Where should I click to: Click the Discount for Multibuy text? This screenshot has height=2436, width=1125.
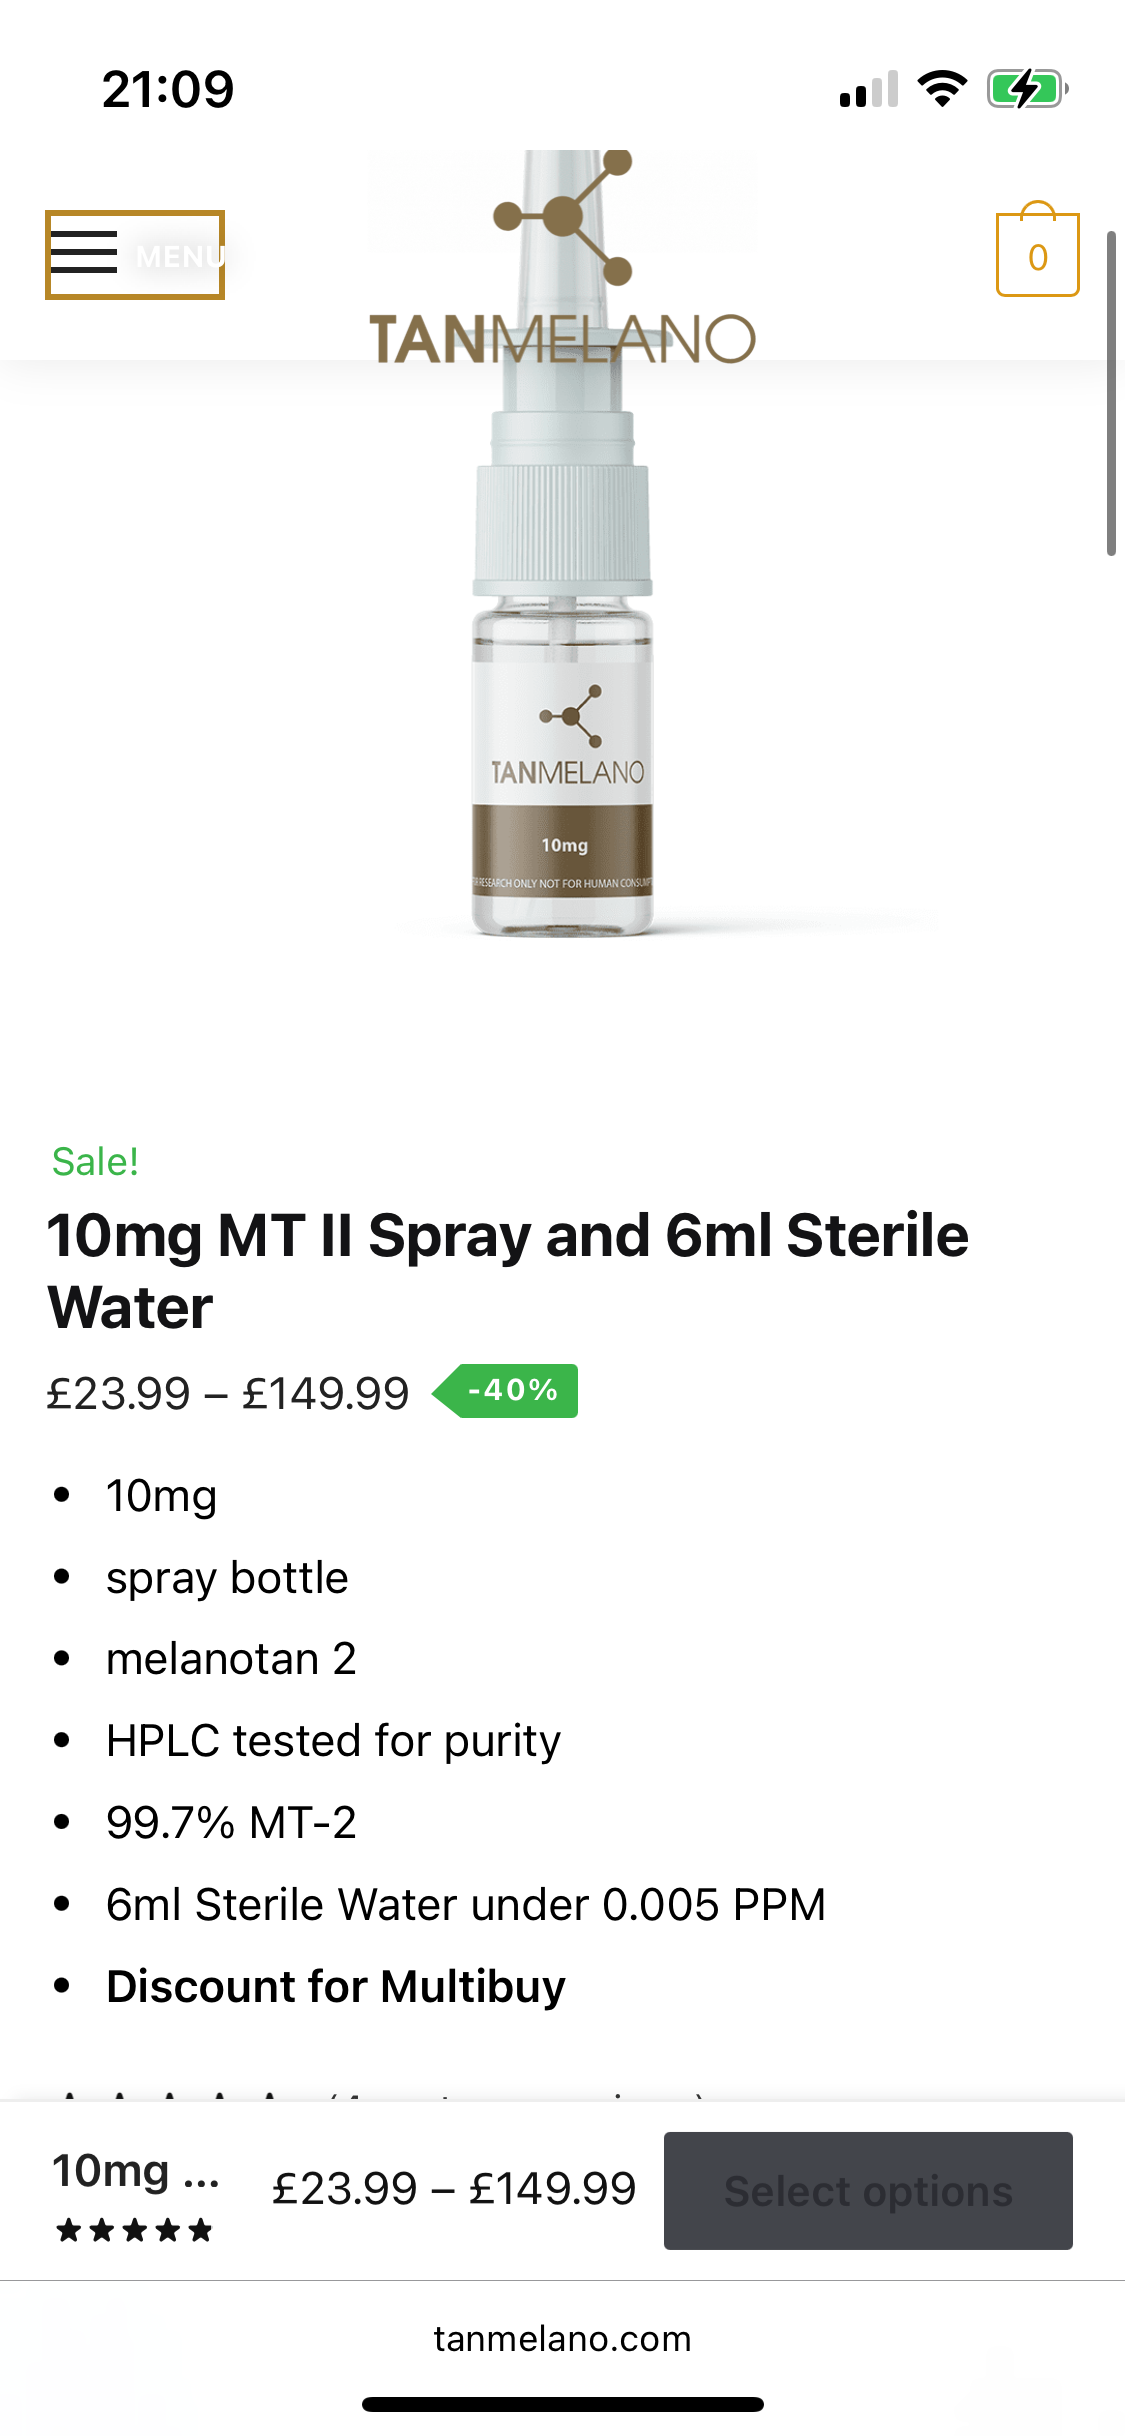pyautogui.click(x=336, y=1986)
